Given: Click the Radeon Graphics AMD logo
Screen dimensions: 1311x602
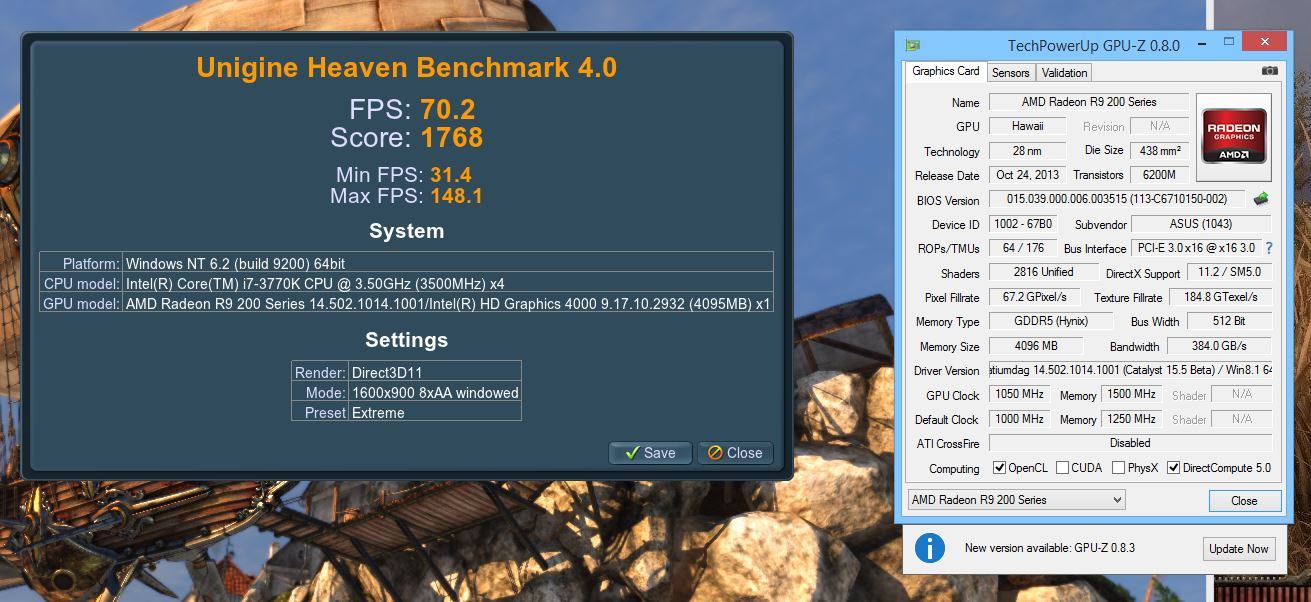Looking at the screenshot, I should tap(1234, 136).
